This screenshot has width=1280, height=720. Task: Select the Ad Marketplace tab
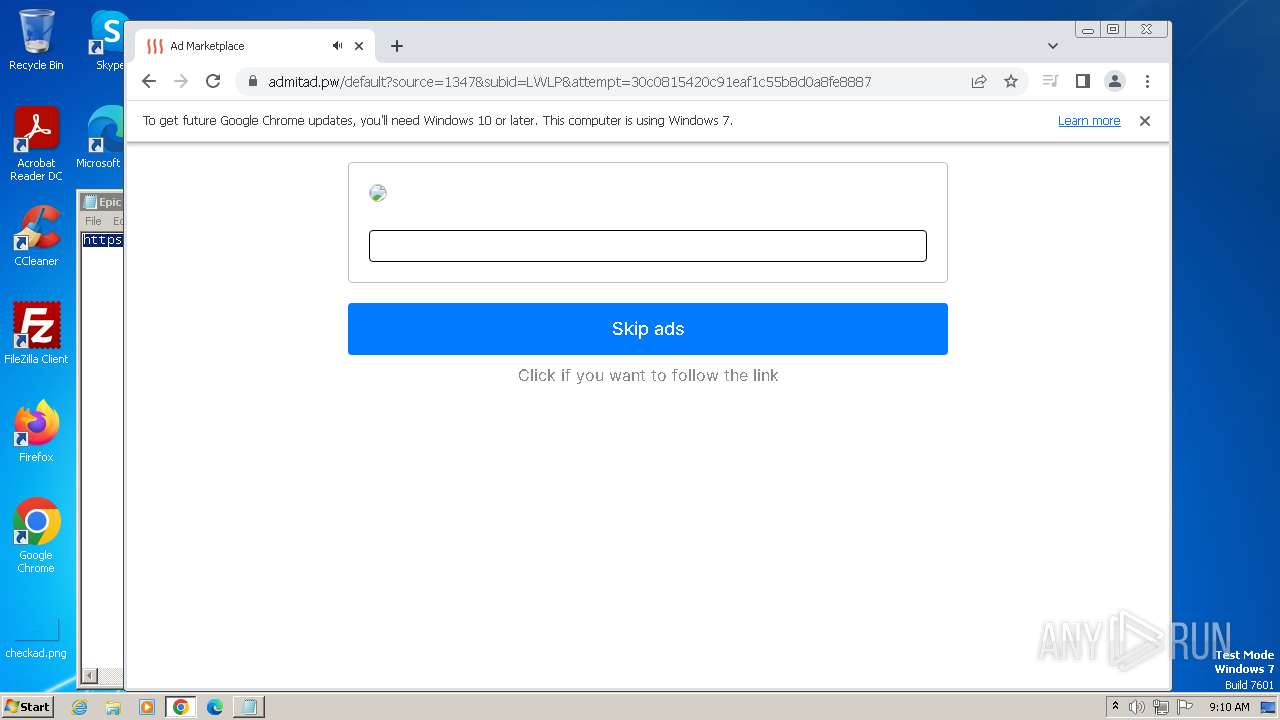(255, 46)
